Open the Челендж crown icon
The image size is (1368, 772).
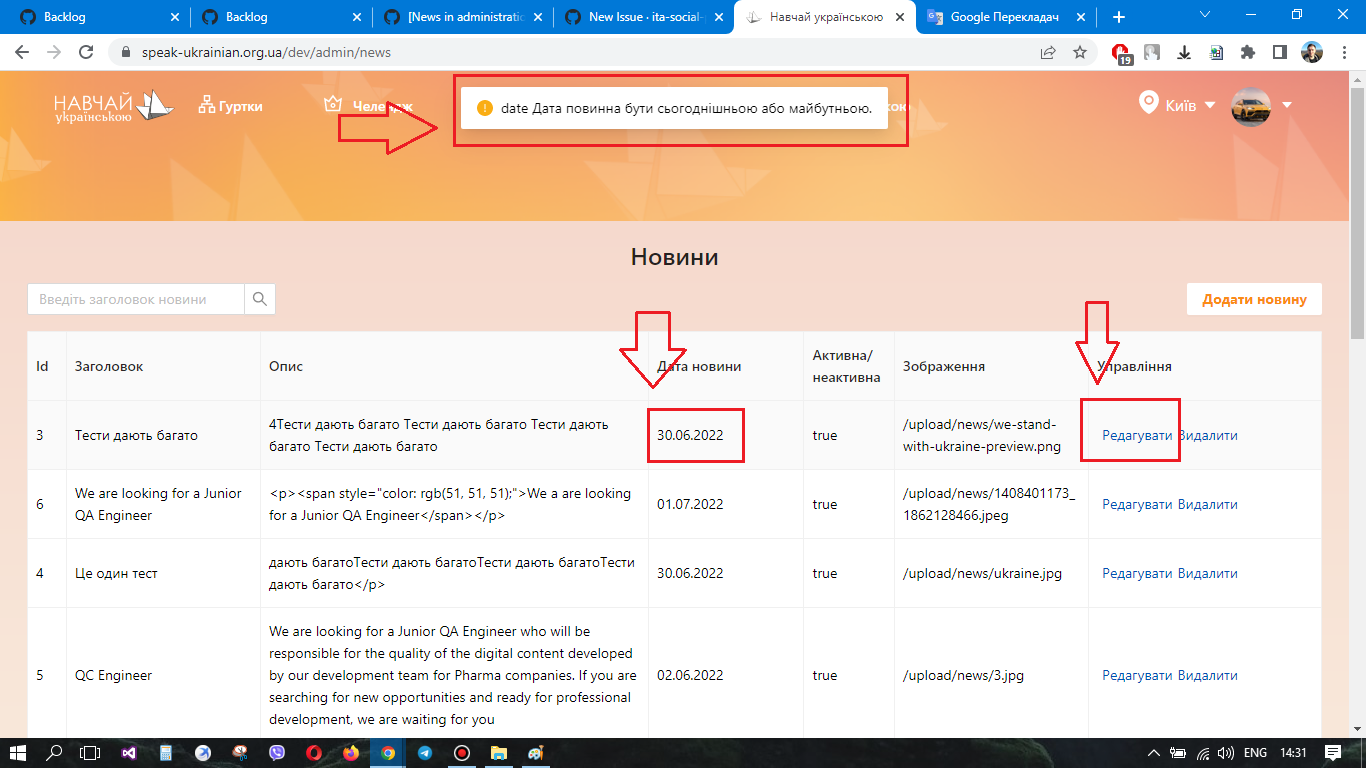(x=332, y=104)
